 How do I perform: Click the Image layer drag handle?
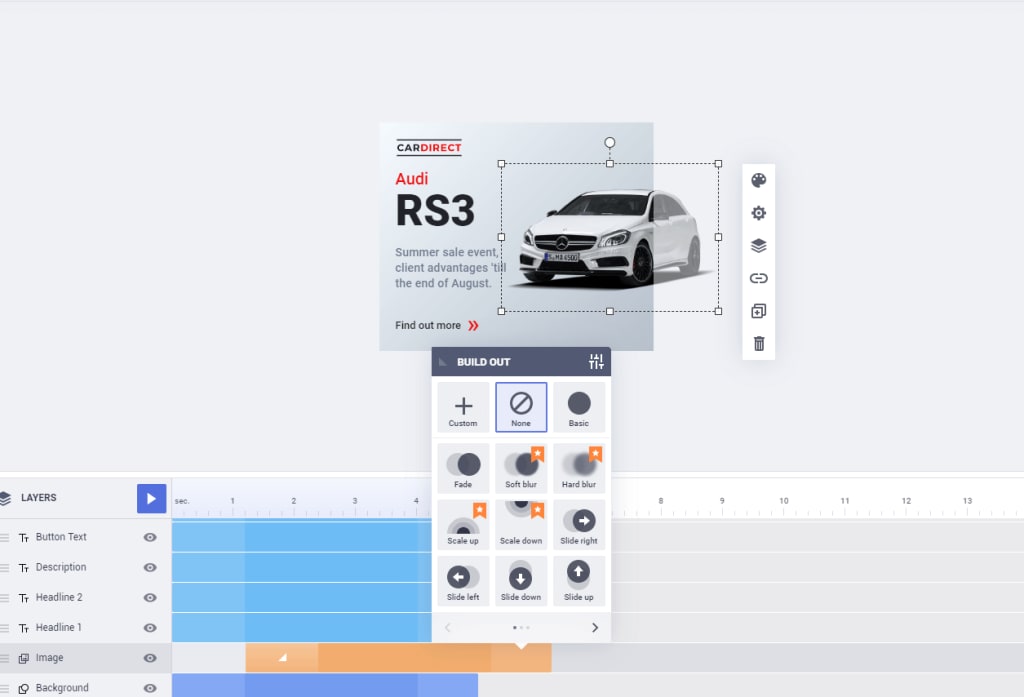click(5, 658)
